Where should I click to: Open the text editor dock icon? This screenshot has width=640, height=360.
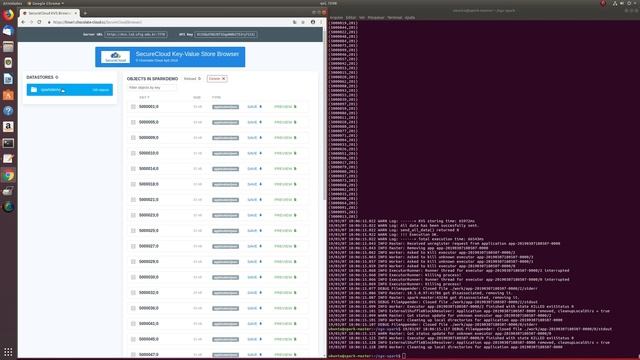point(8,159)
